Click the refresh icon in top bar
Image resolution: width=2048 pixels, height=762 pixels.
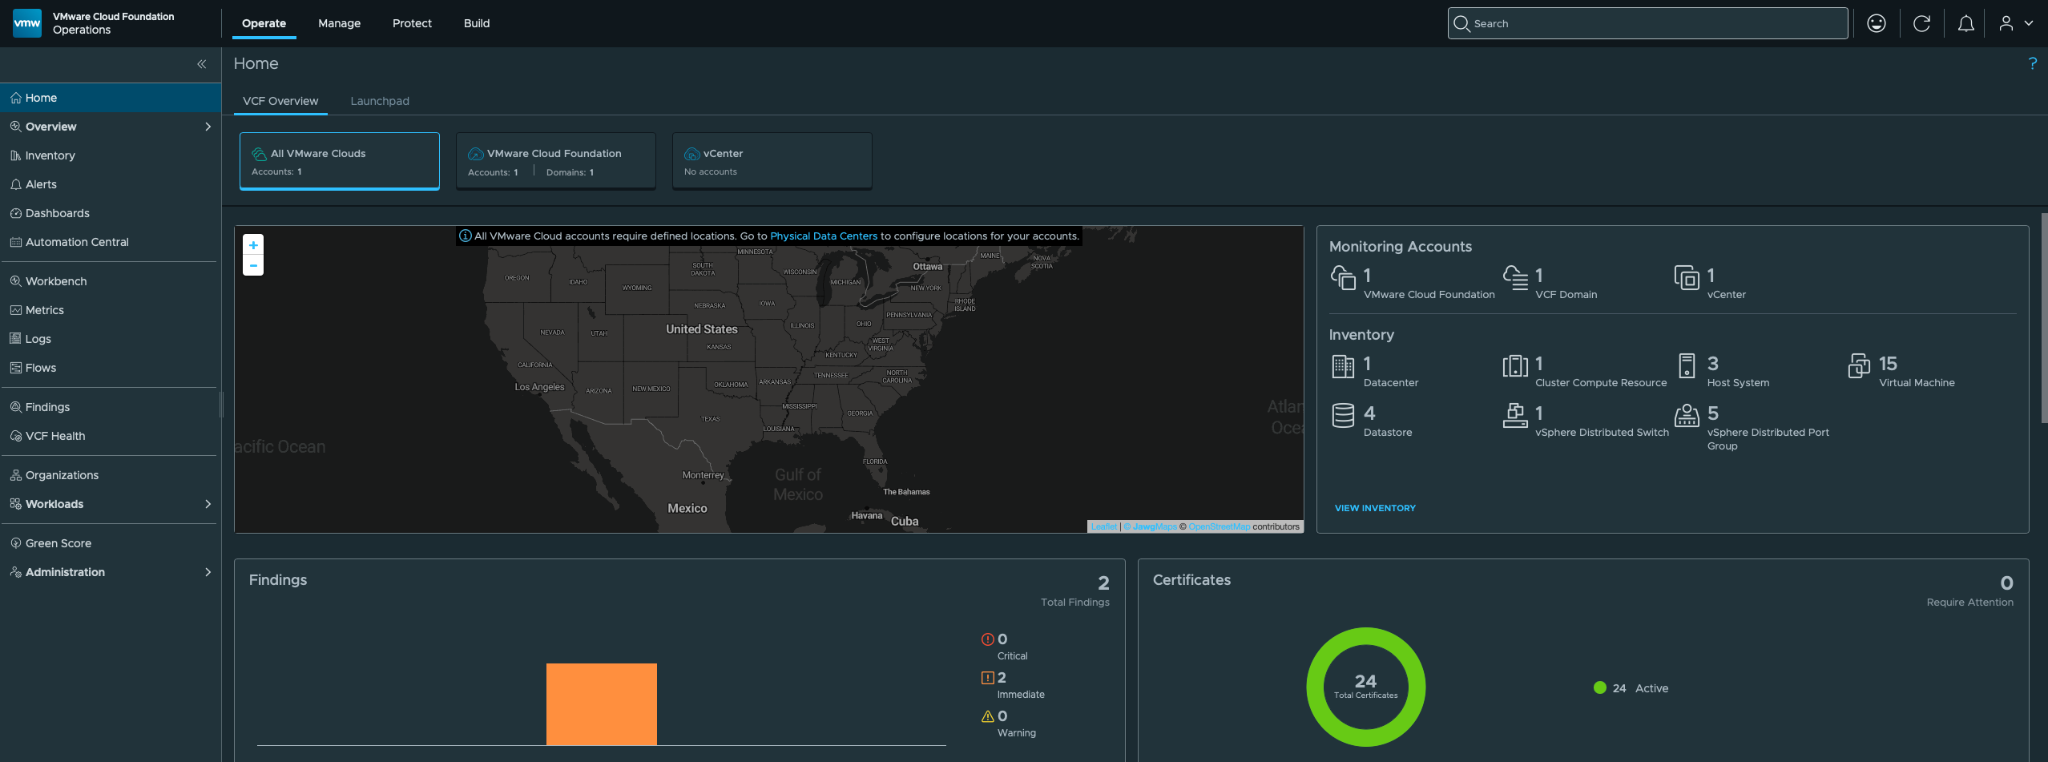coord(1921,23)
